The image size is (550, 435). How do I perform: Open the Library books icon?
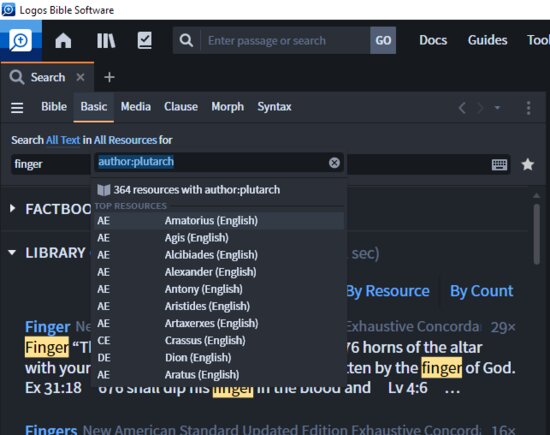pos(106,41)
